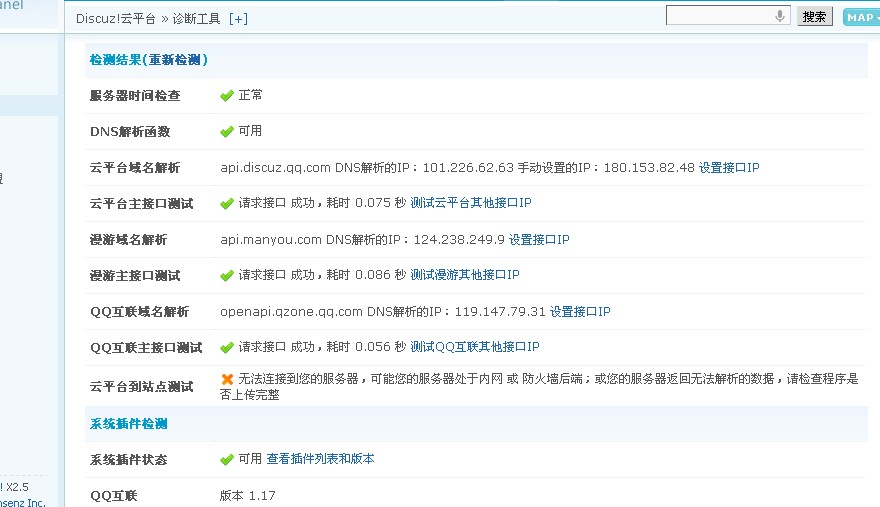Select the 云平台域名解析 row label
The height and width of the screenshot is (507, 880).
(135, 168)
